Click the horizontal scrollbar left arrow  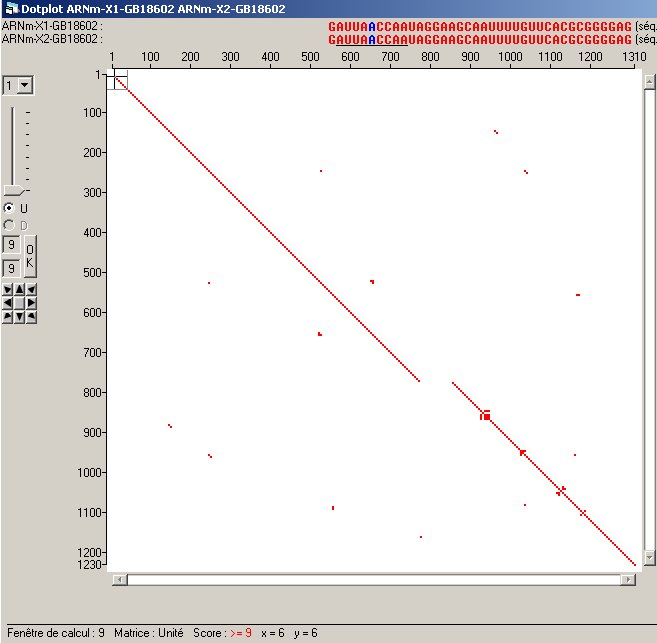(120, 579)
